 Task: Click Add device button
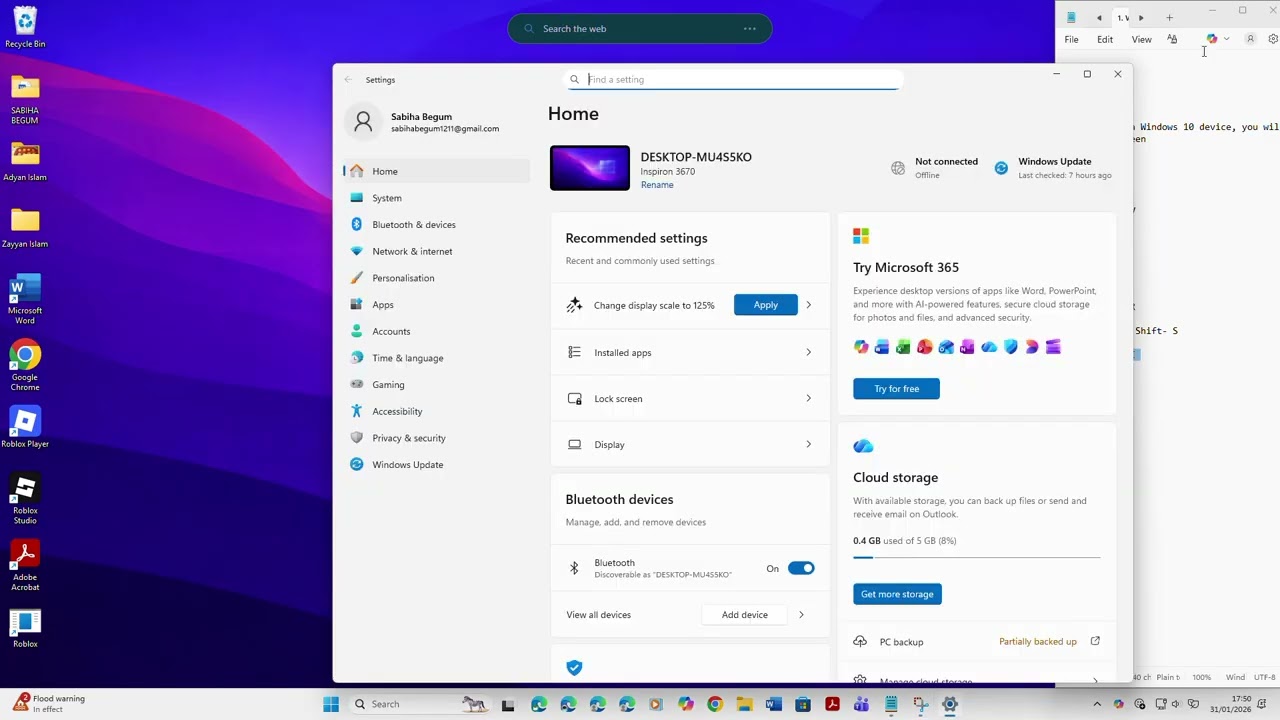click(745, 615)
